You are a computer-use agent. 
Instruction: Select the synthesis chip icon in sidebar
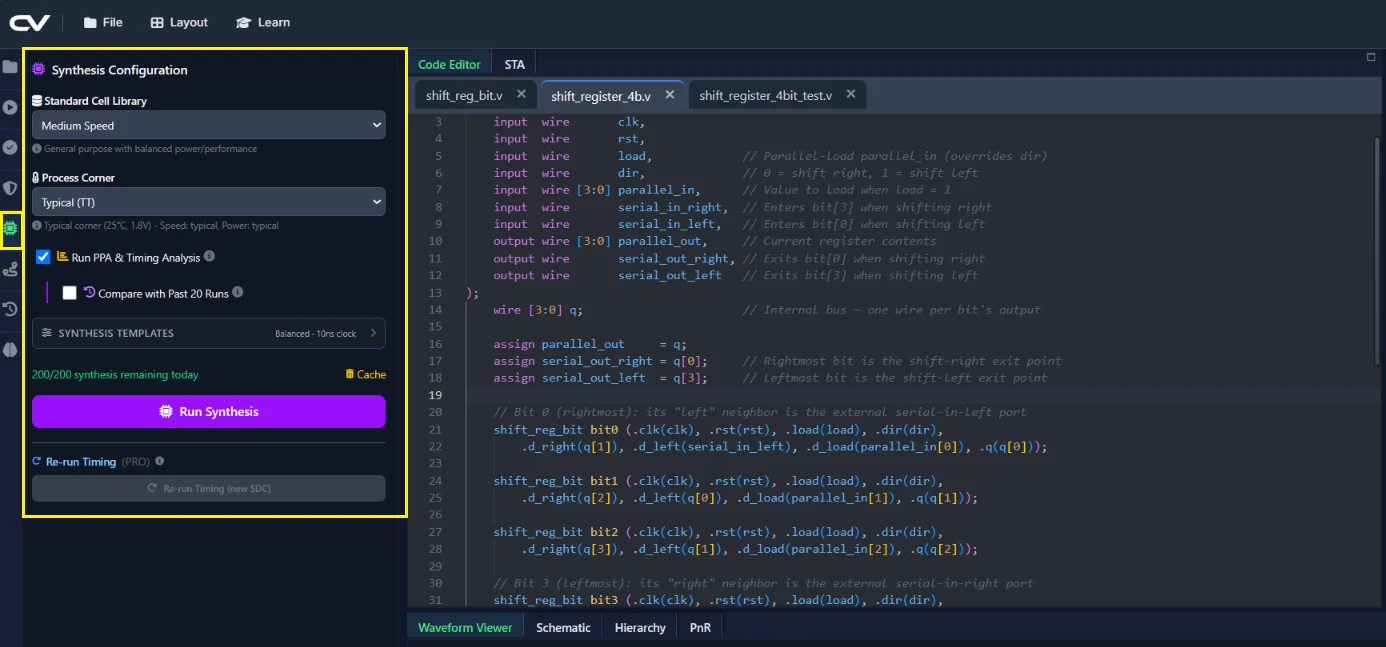[11, 228]
